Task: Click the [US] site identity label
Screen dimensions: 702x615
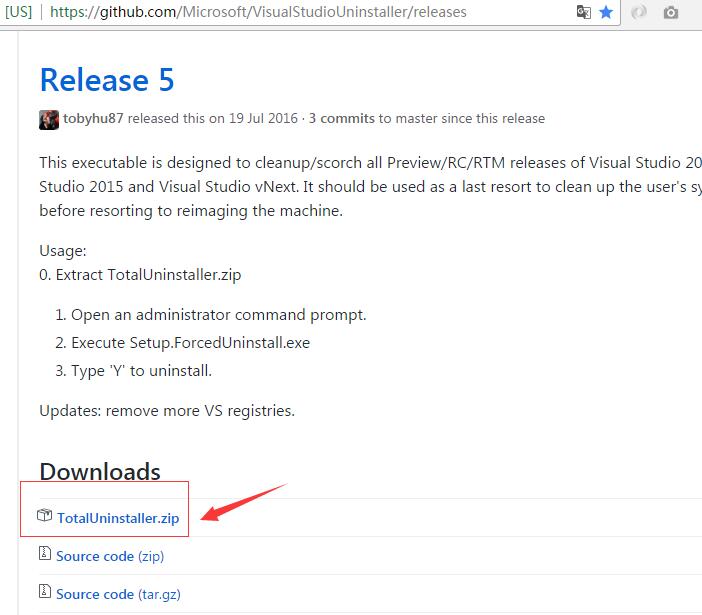Action: [18, 12]
